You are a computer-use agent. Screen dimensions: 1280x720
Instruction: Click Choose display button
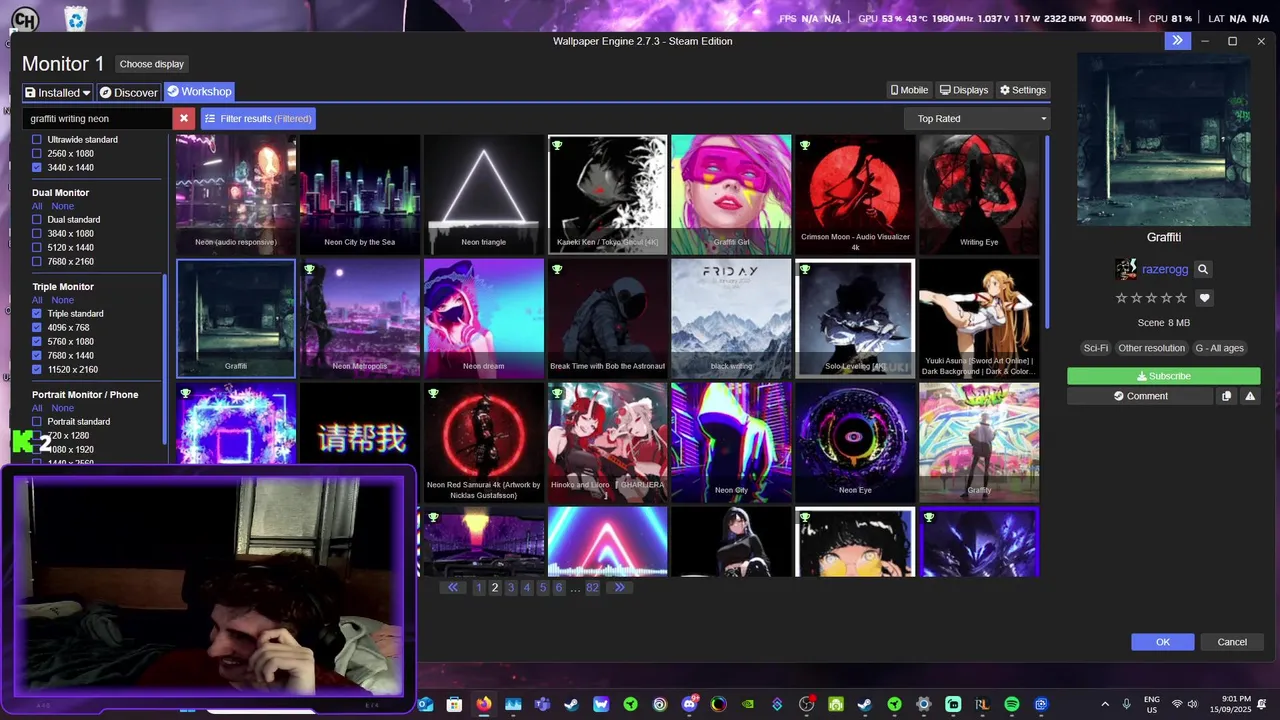(x=152, y=64)
